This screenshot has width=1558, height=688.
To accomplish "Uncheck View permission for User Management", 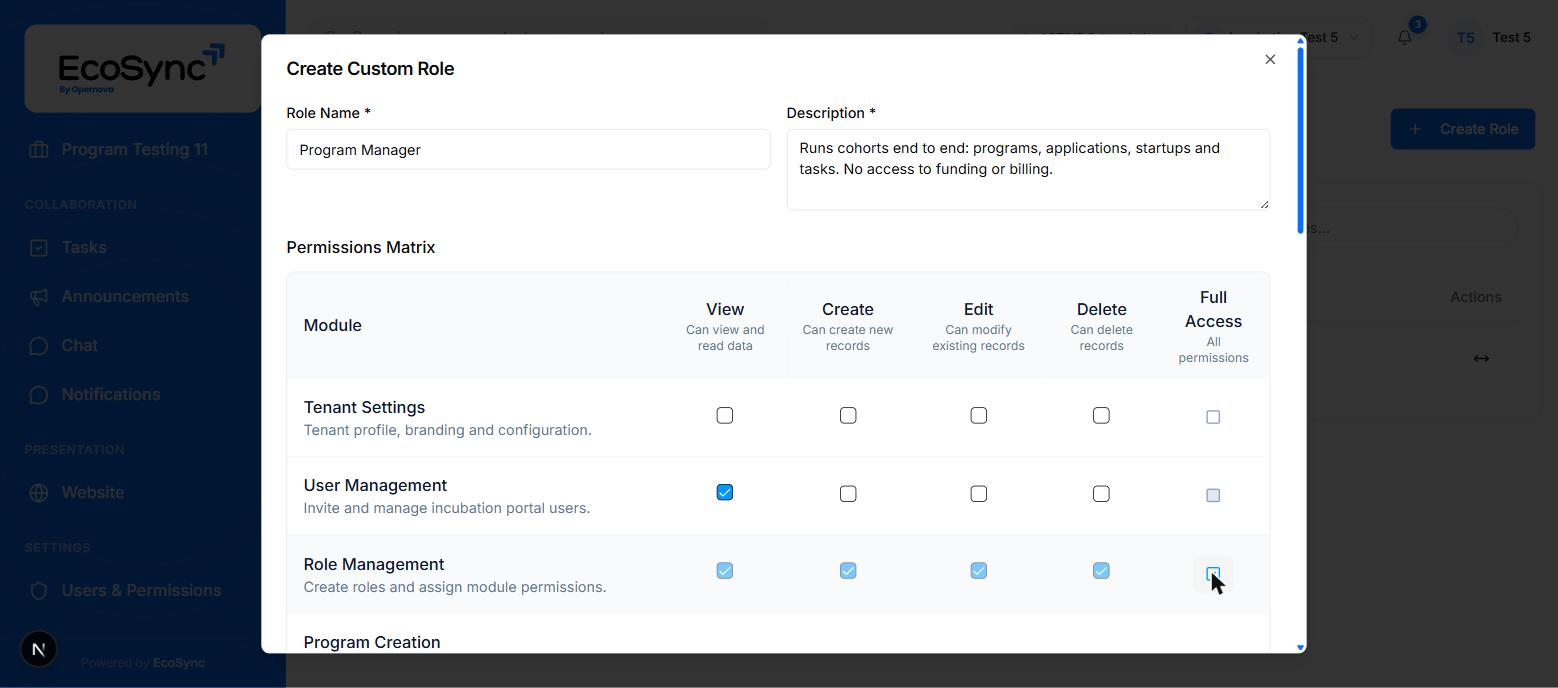I will pos(725,492).
